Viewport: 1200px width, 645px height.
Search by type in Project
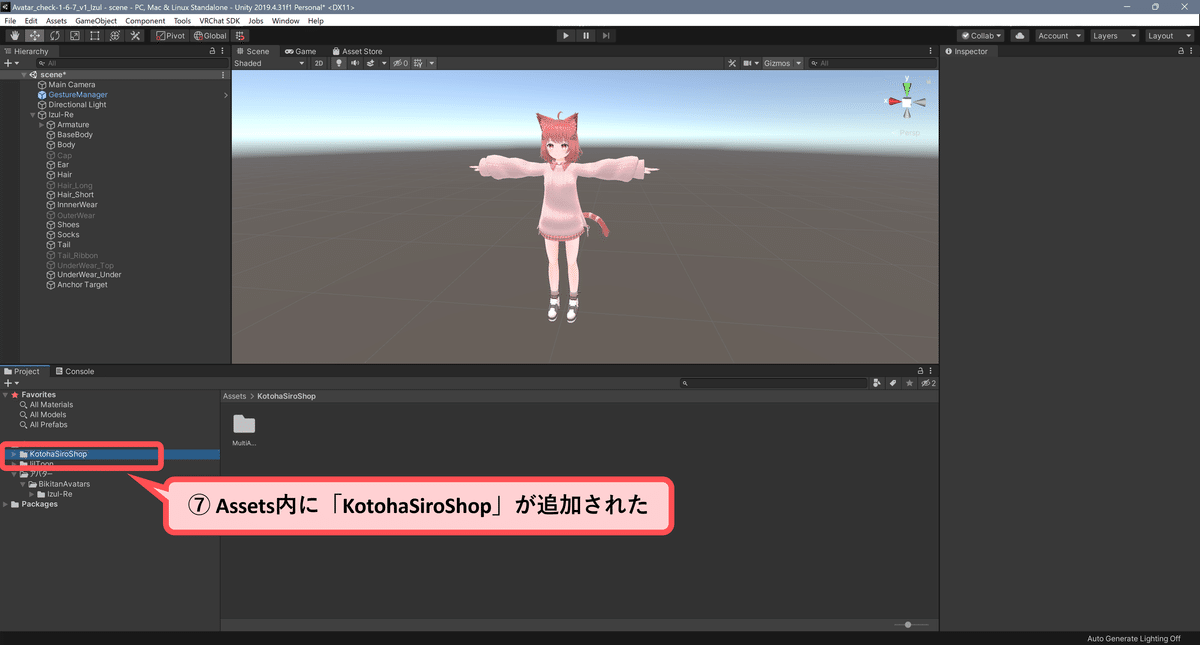tap(877, 383)
